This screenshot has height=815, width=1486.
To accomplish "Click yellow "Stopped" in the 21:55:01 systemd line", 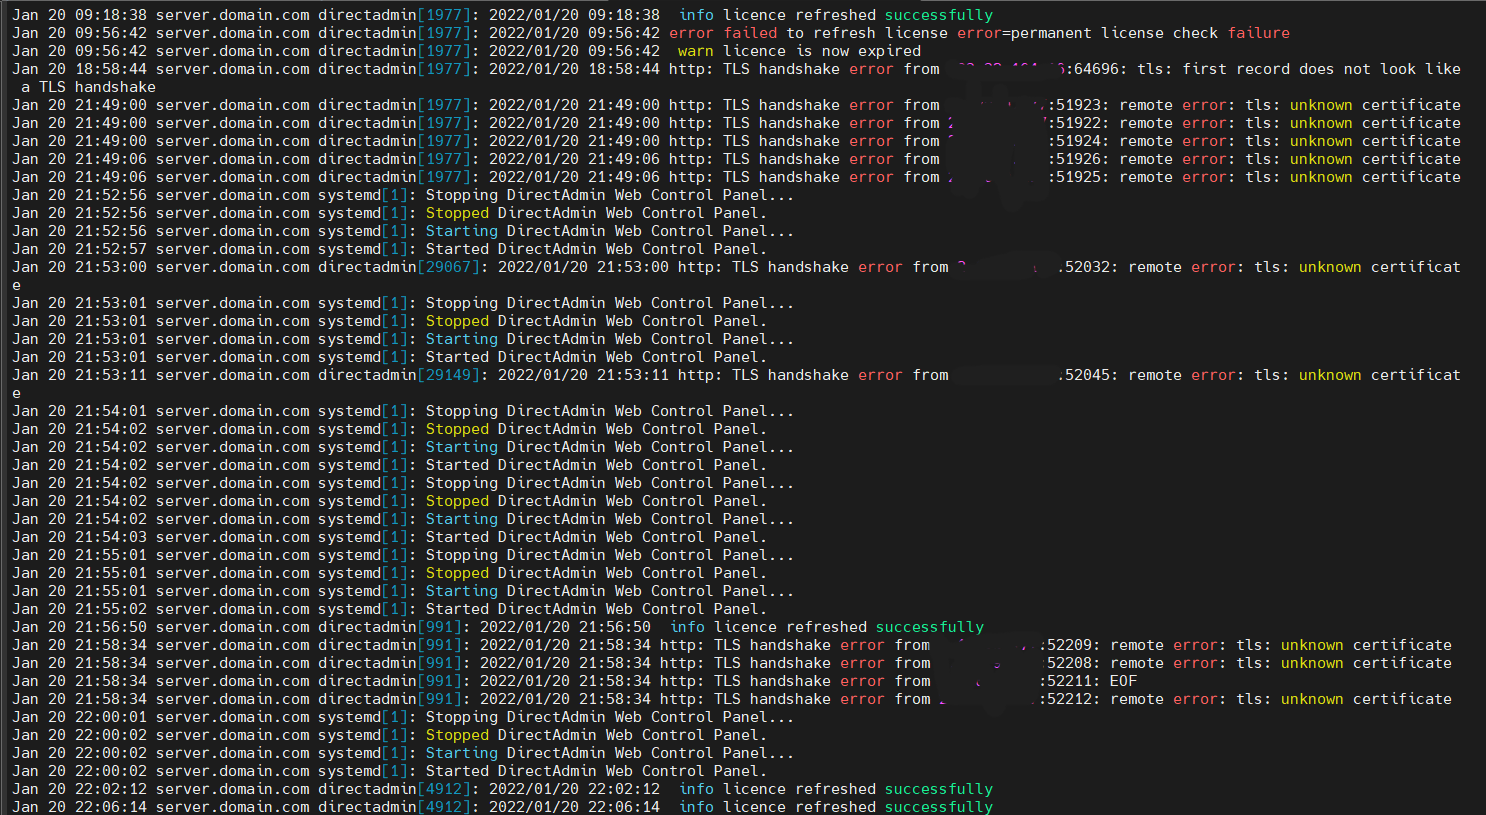I will (x=457, y=573).
